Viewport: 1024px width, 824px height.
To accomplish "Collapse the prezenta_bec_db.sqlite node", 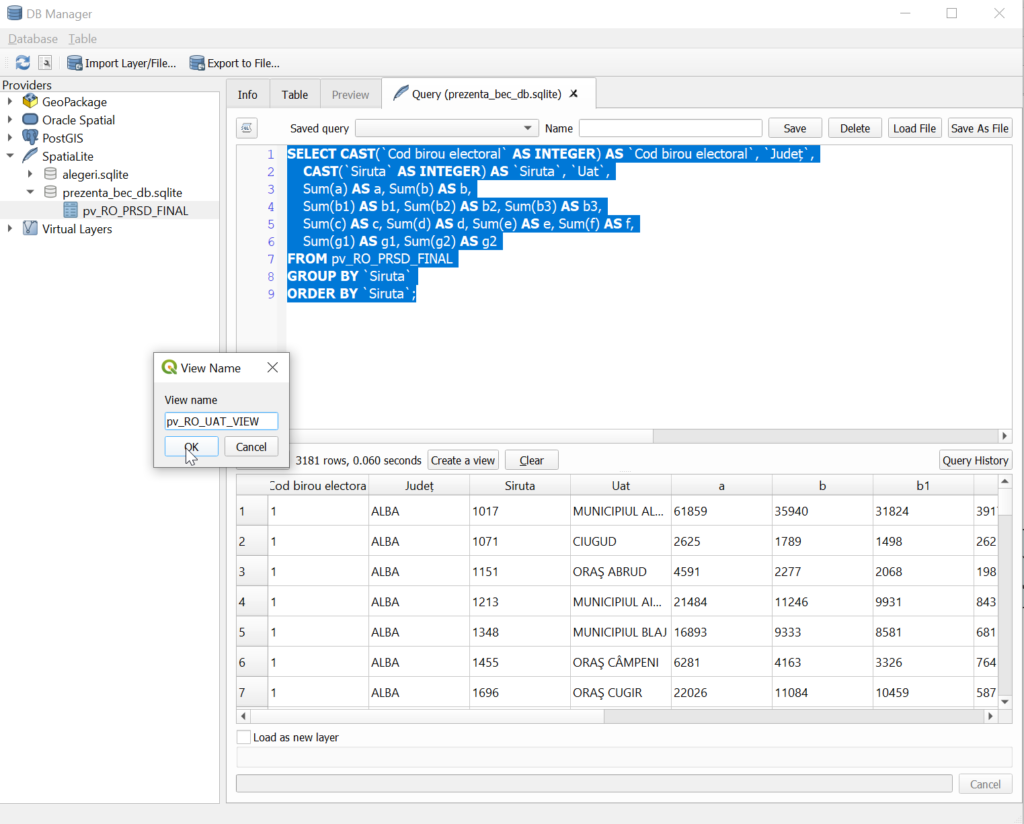I will coord(30,193).
